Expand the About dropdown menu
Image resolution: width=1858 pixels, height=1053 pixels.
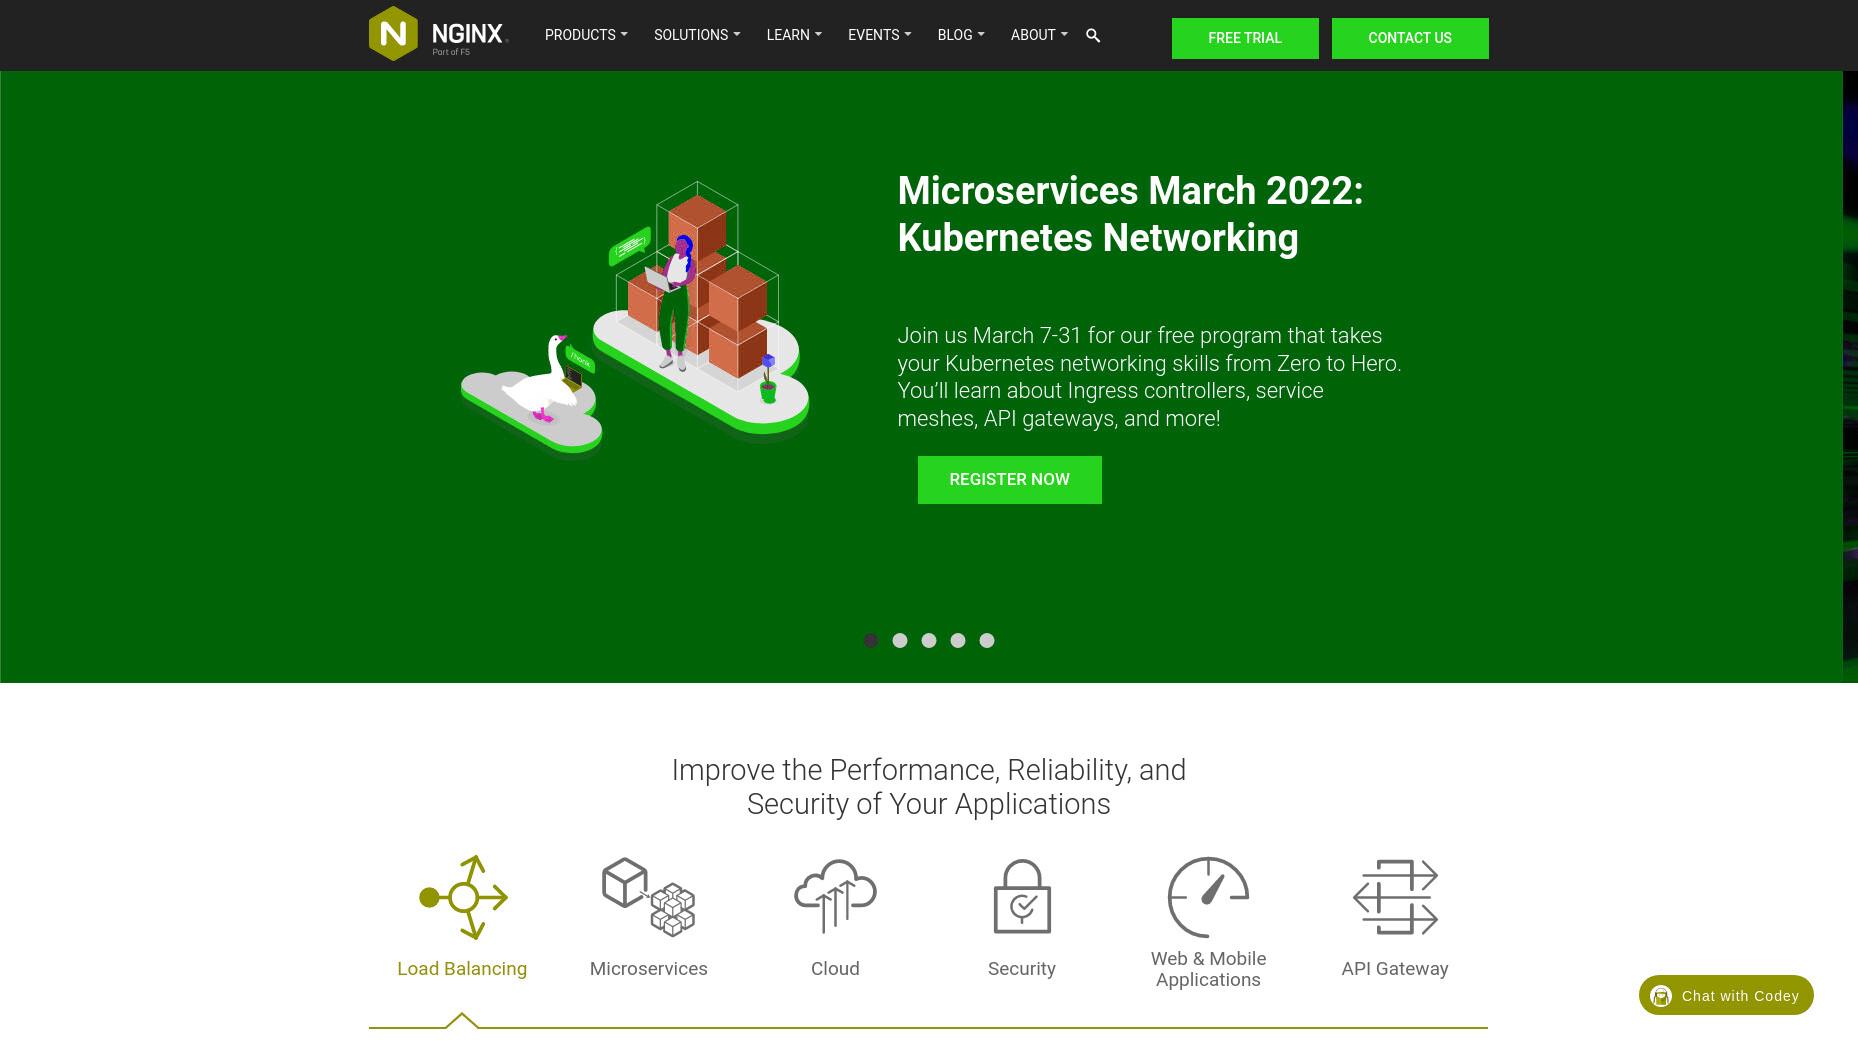pos(1039,35)
